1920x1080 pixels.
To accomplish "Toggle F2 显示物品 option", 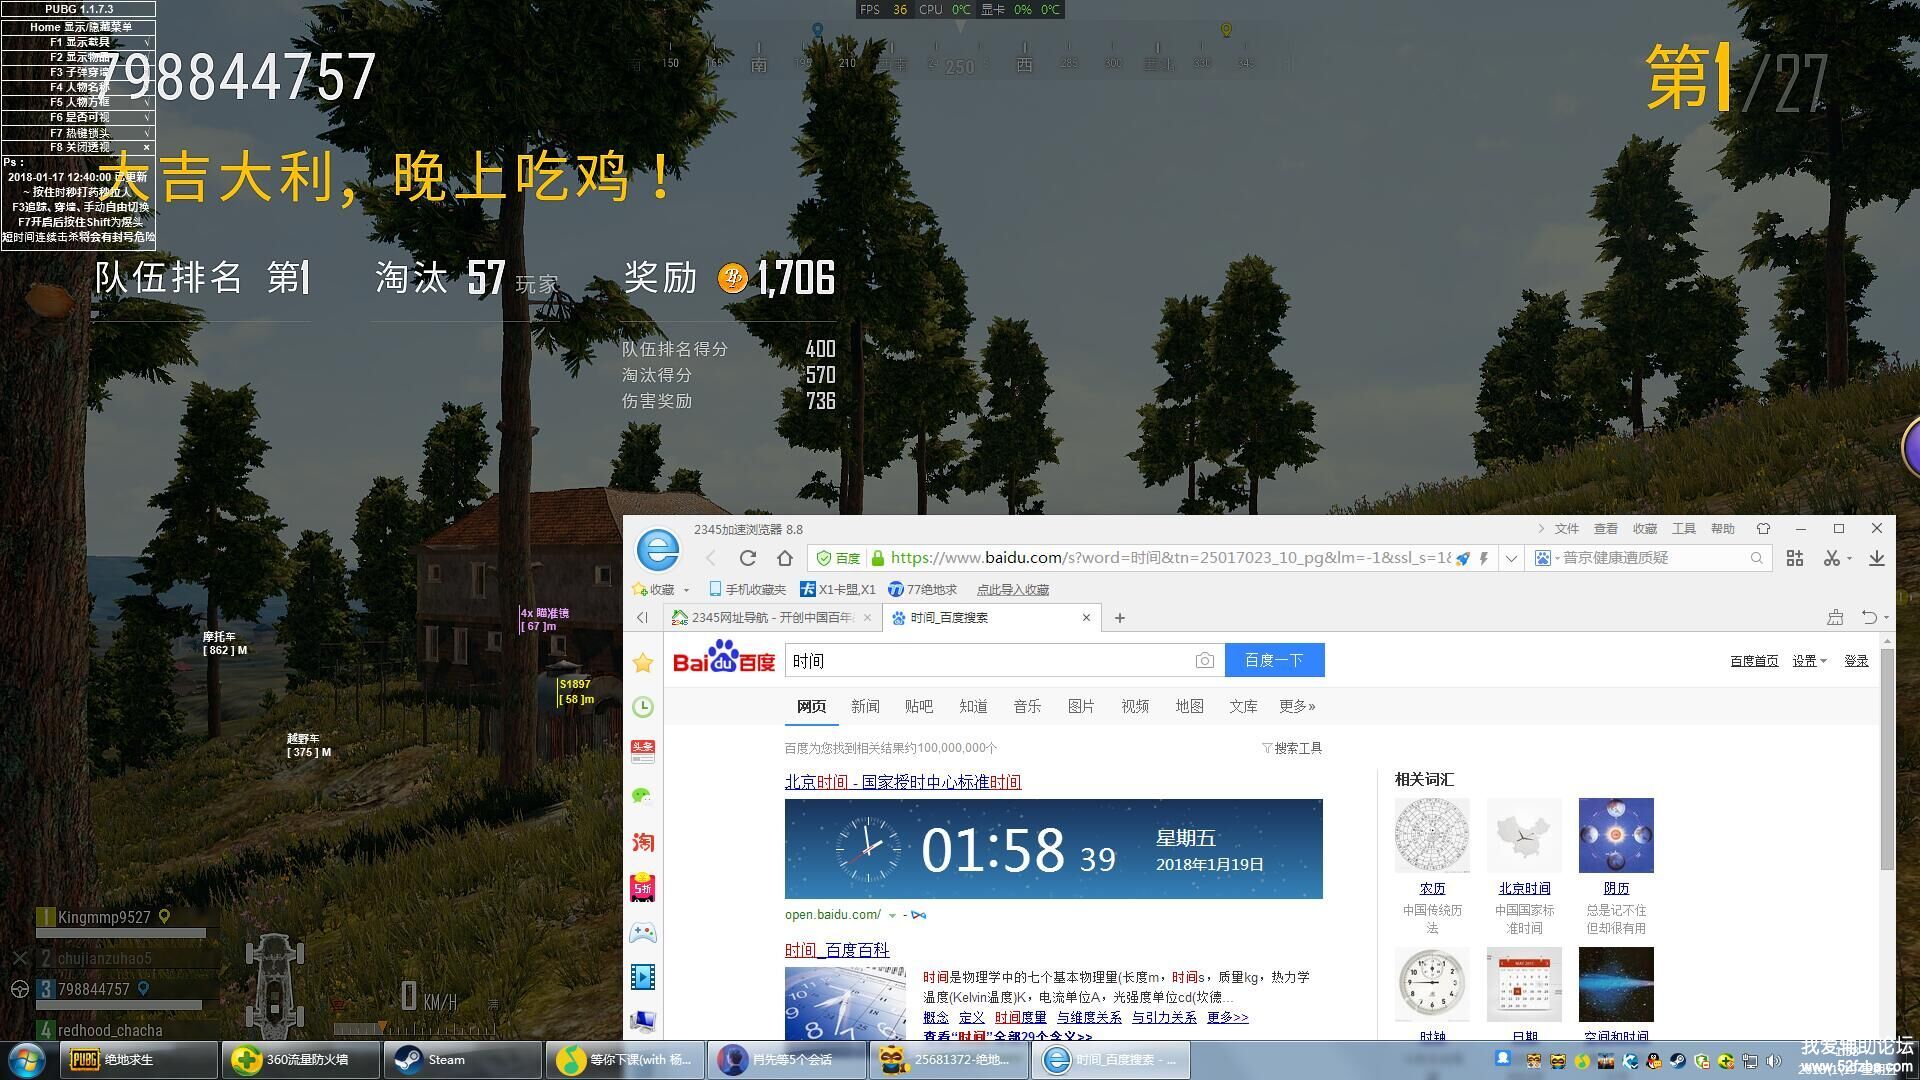I will point(79,57).
